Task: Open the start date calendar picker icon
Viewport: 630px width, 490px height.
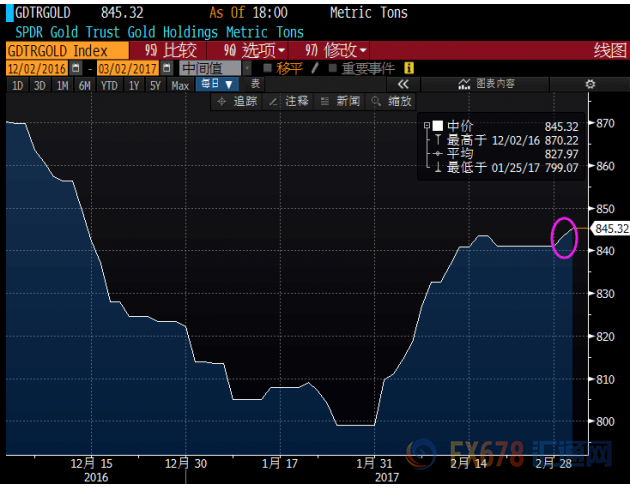Action: [x=76, y=68]
